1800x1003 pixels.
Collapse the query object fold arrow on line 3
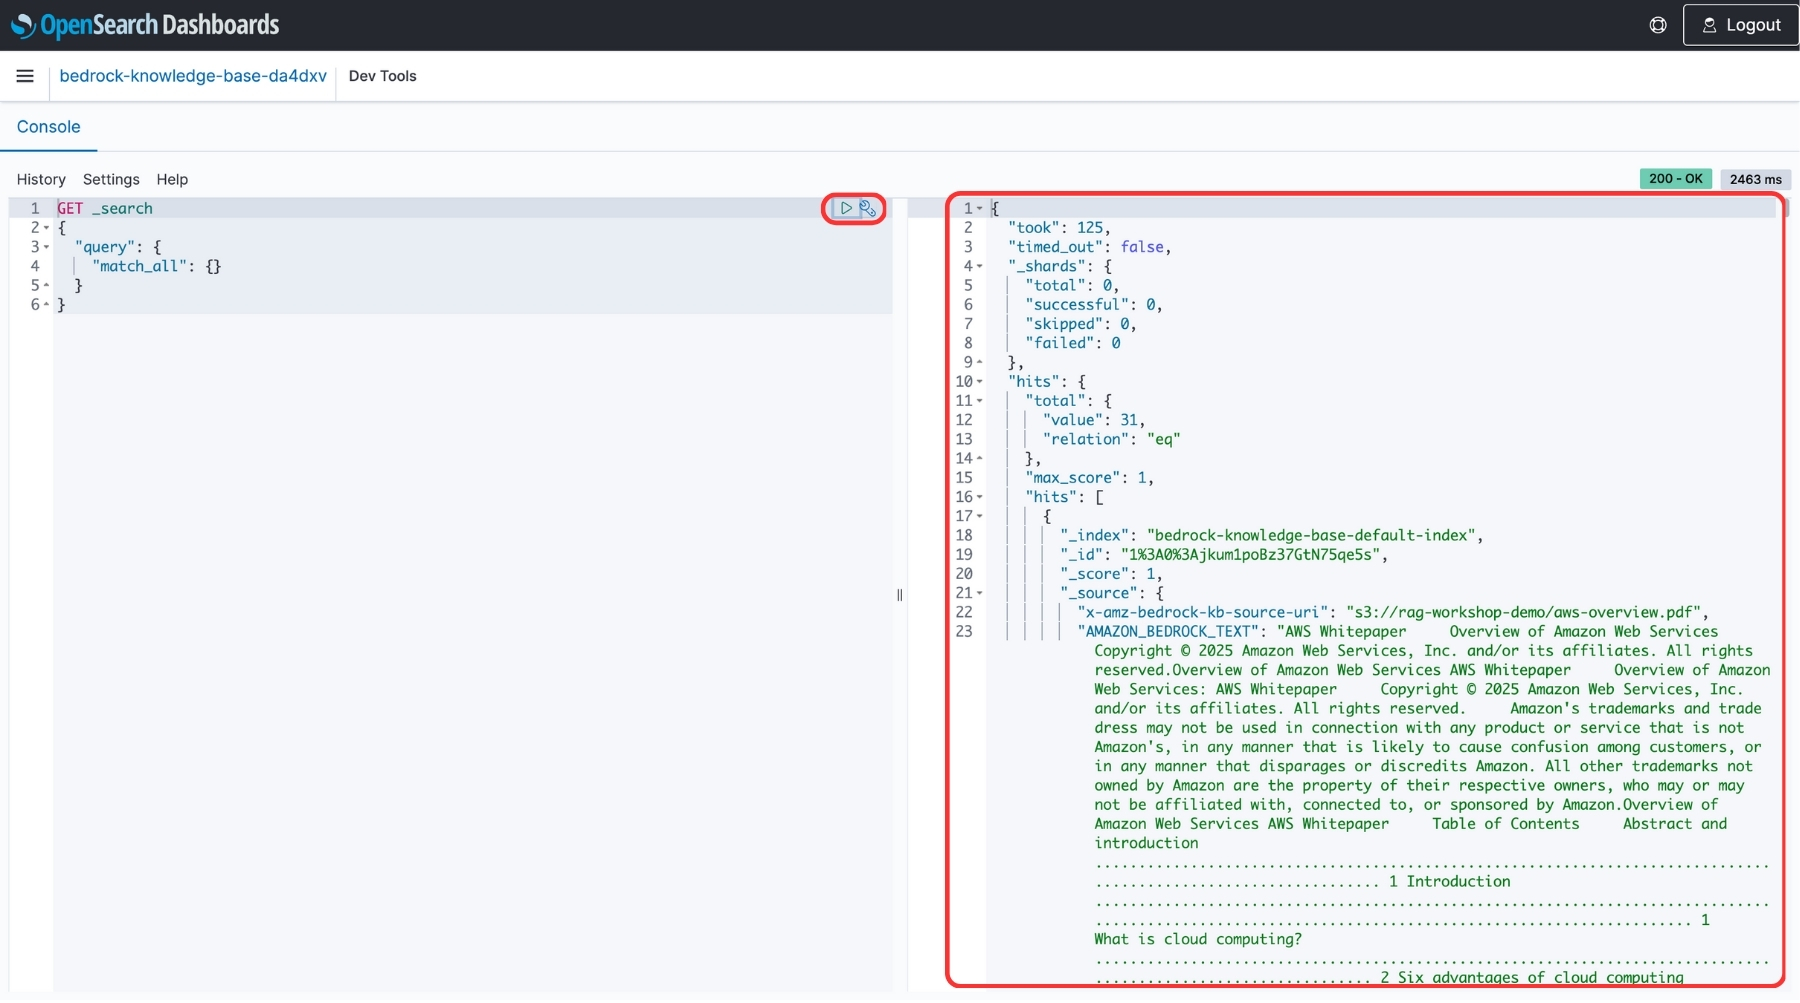(x=46, y=247)
